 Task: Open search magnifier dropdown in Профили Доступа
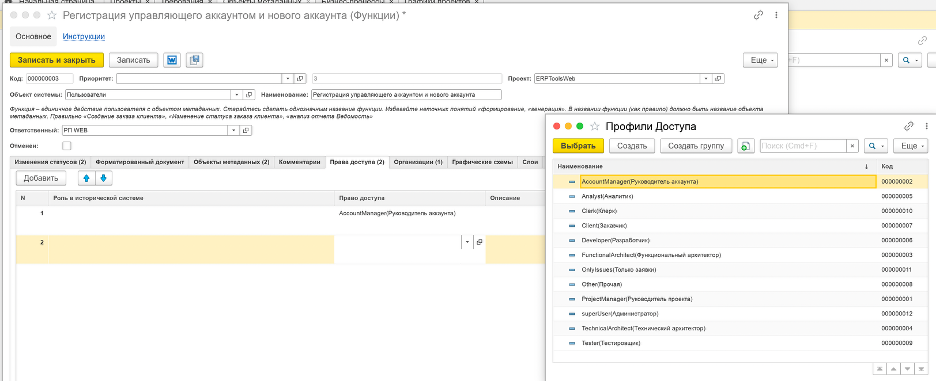coord(876,146)
